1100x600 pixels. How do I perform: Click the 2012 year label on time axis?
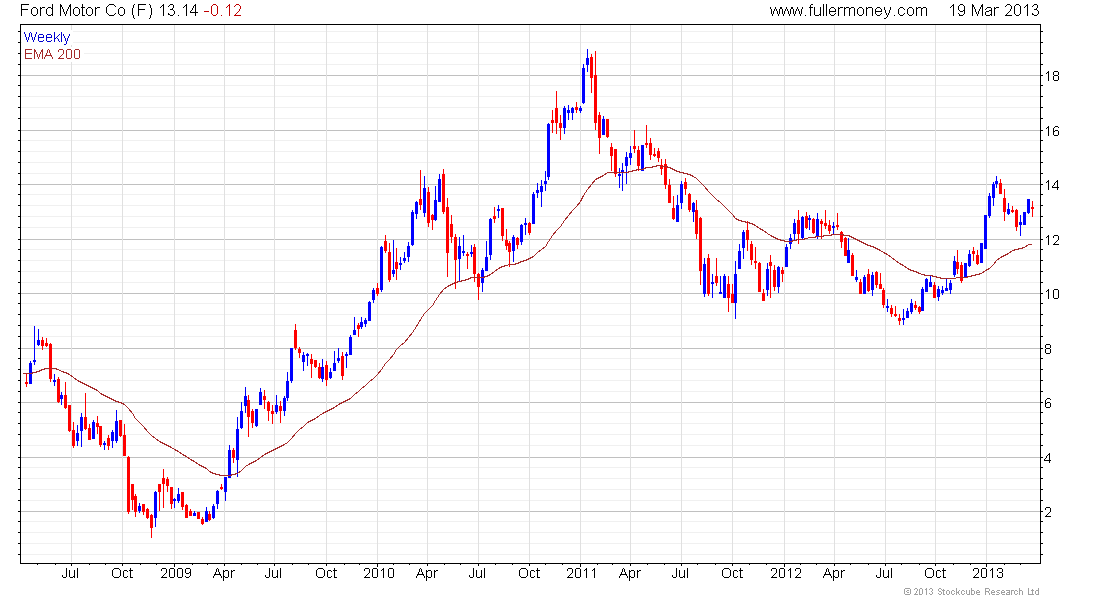[786, 573]
